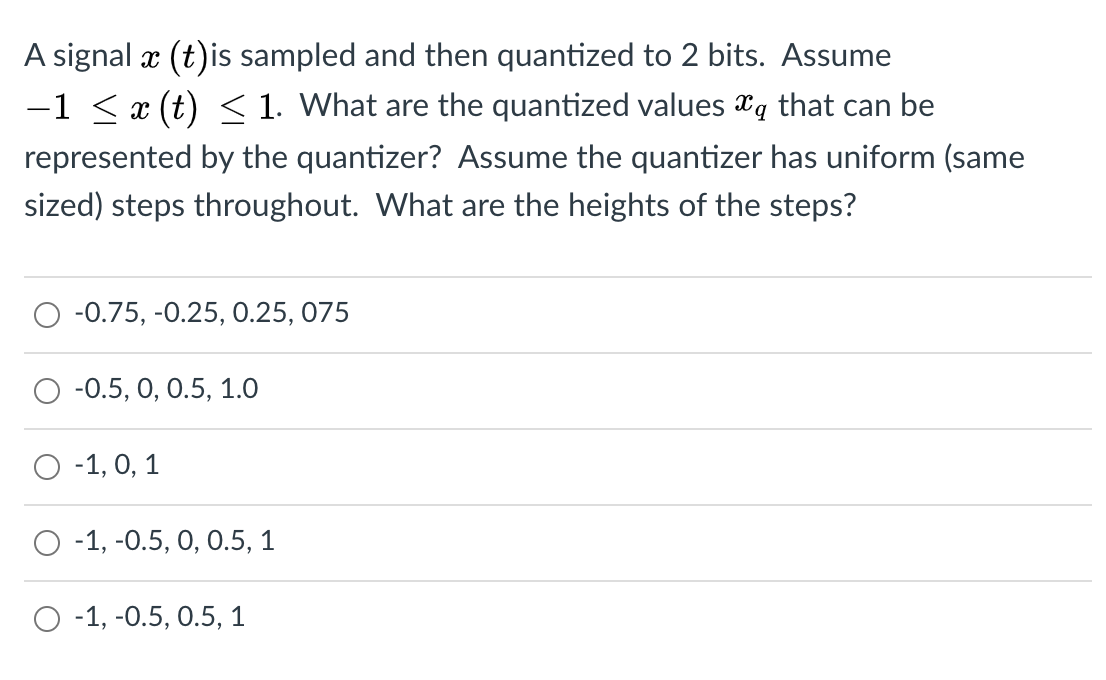The image size is (1106, 680).
Task: Click the answer text '-1, -0.5, 0, 0.5, 1'
Action: tap(175, 541)
